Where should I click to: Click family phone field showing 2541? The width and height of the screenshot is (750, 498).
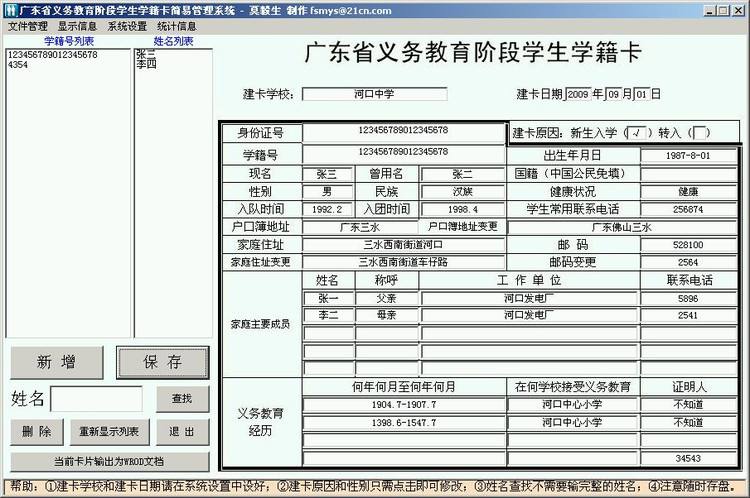tap(688, 315)
